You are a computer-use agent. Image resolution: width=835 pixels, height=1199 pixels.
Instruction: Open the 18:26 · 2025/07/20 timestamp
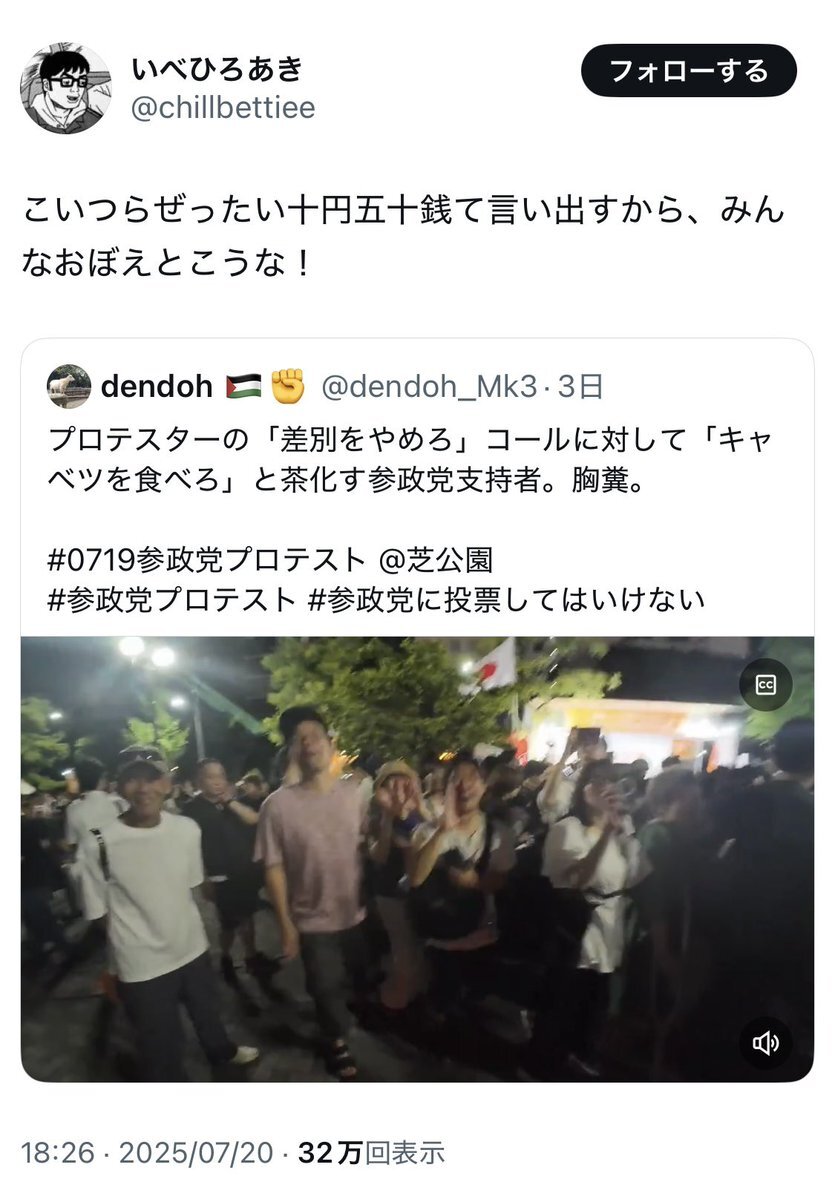(147, 1152)
